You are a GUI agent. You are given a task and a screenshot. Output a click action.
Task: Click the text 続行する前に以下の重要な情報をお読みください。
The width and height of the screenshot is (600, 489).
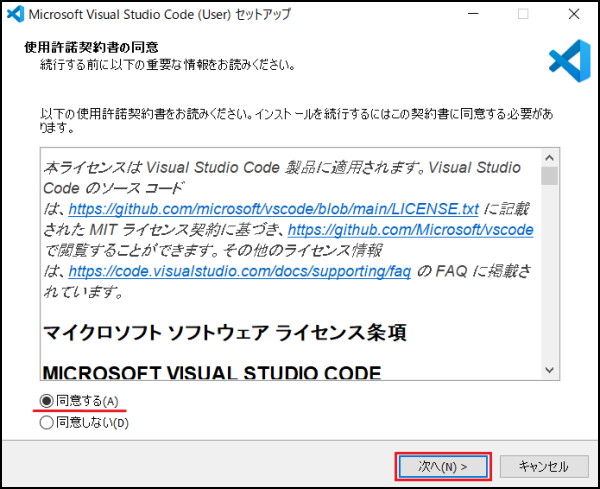[x=168, y=65]
